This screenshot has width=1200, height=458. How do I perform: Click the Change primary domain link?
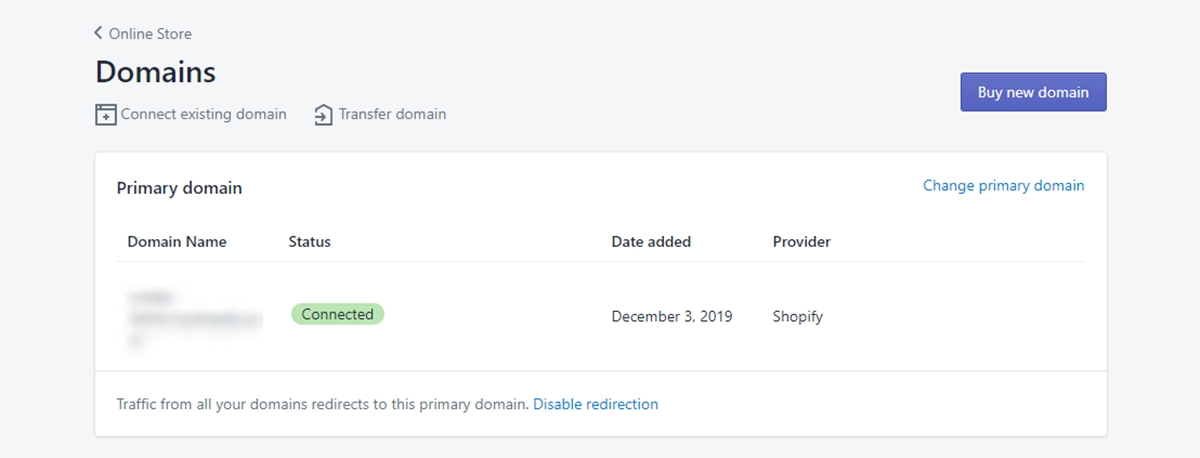tap(1003, 185)
